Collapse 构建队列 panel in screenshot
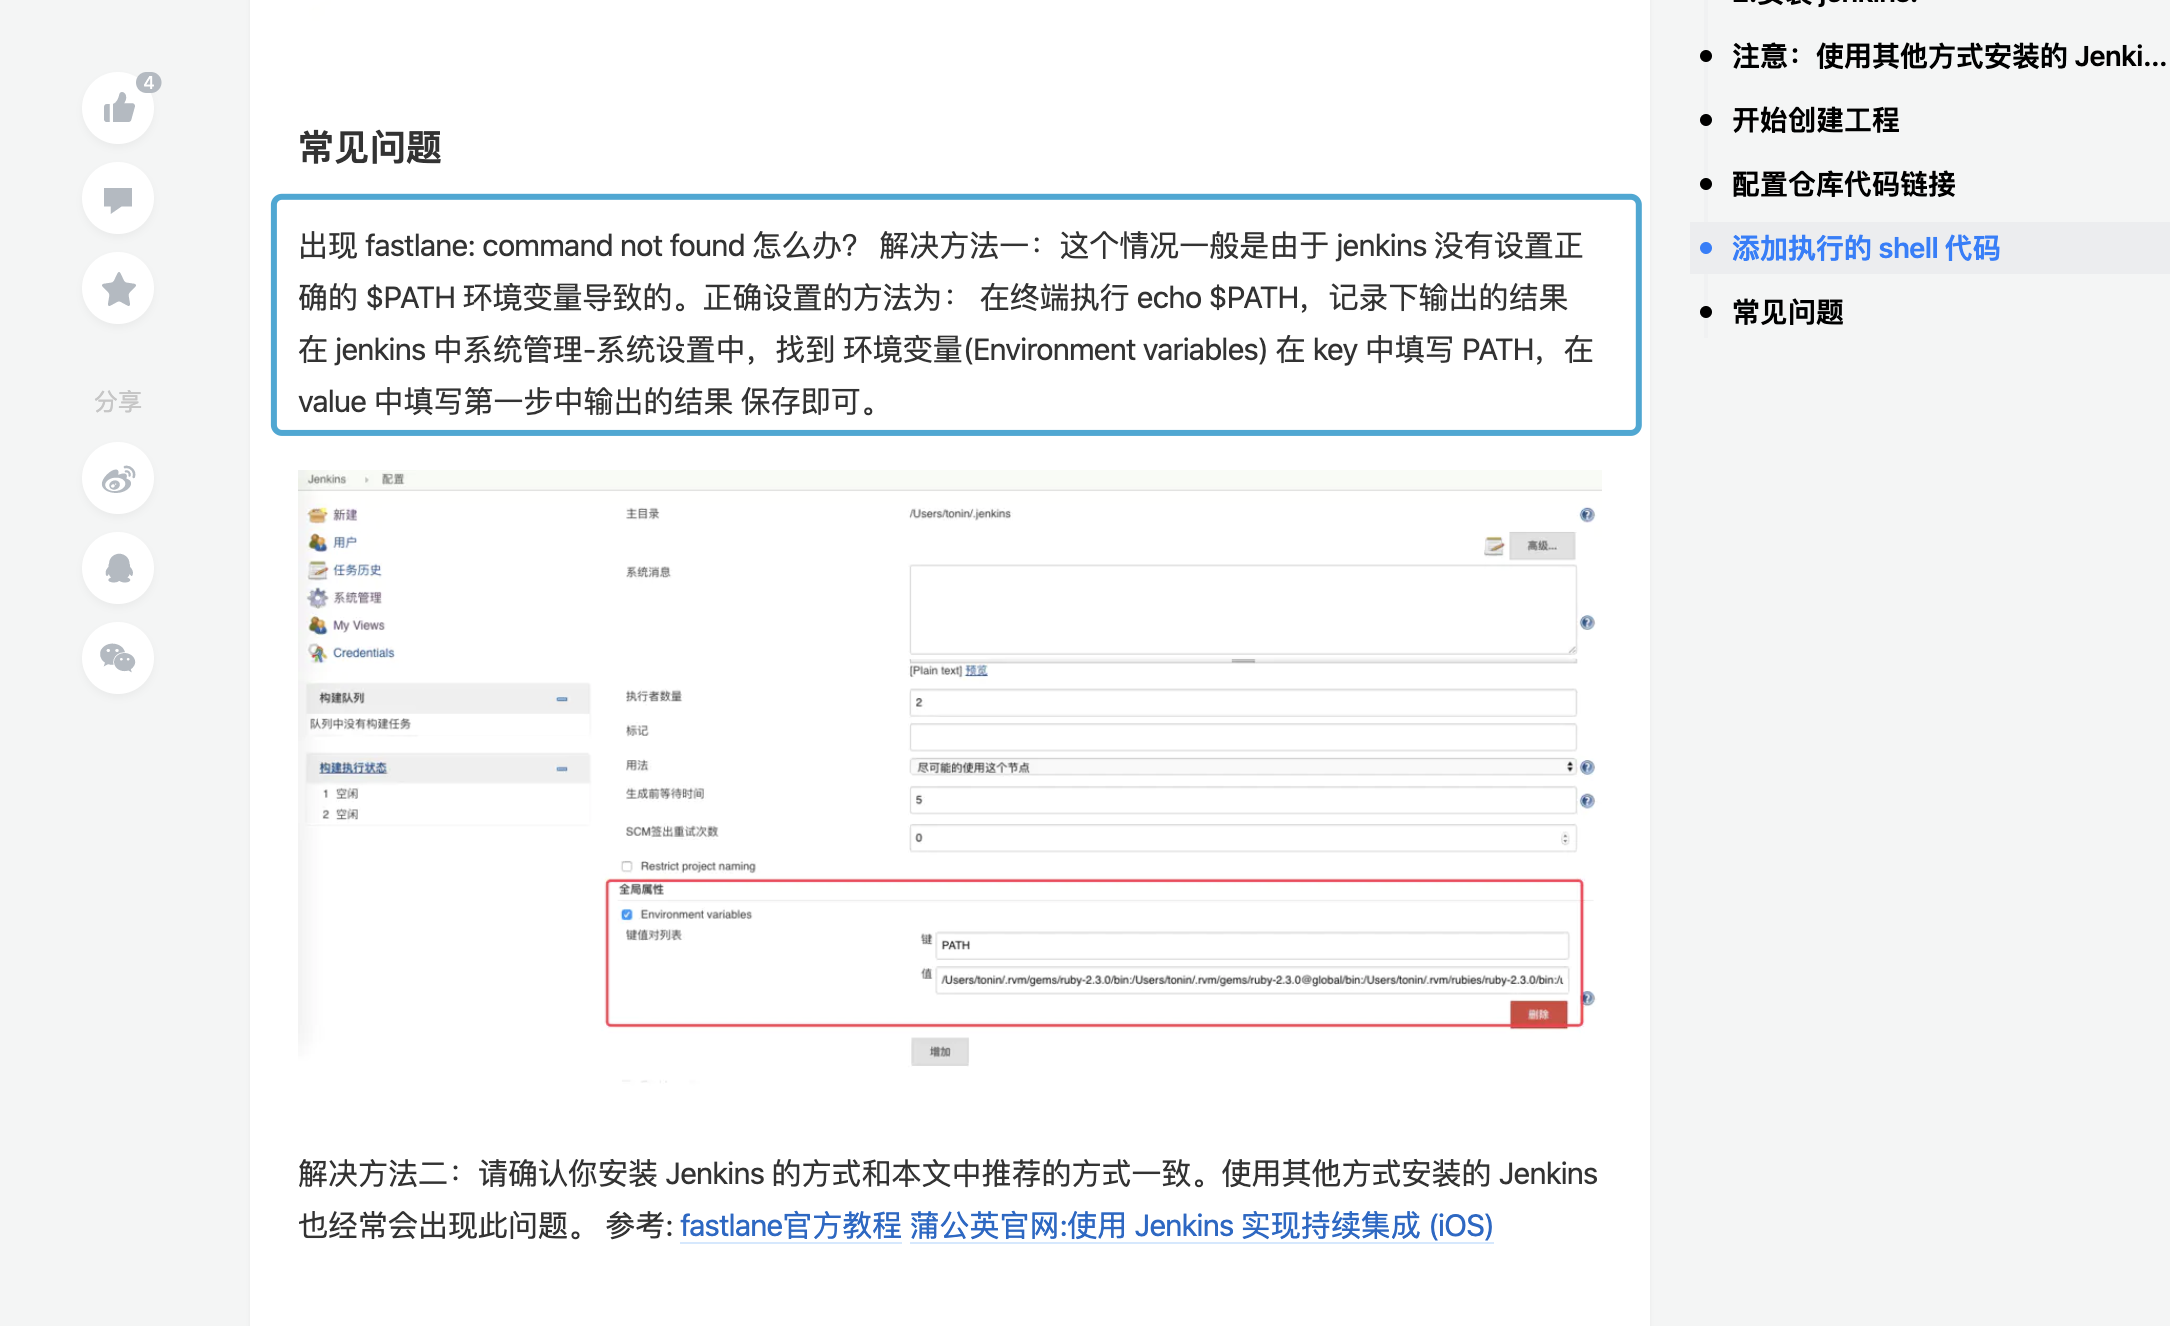2170x1326 pixels. click(x=562, y=698)
